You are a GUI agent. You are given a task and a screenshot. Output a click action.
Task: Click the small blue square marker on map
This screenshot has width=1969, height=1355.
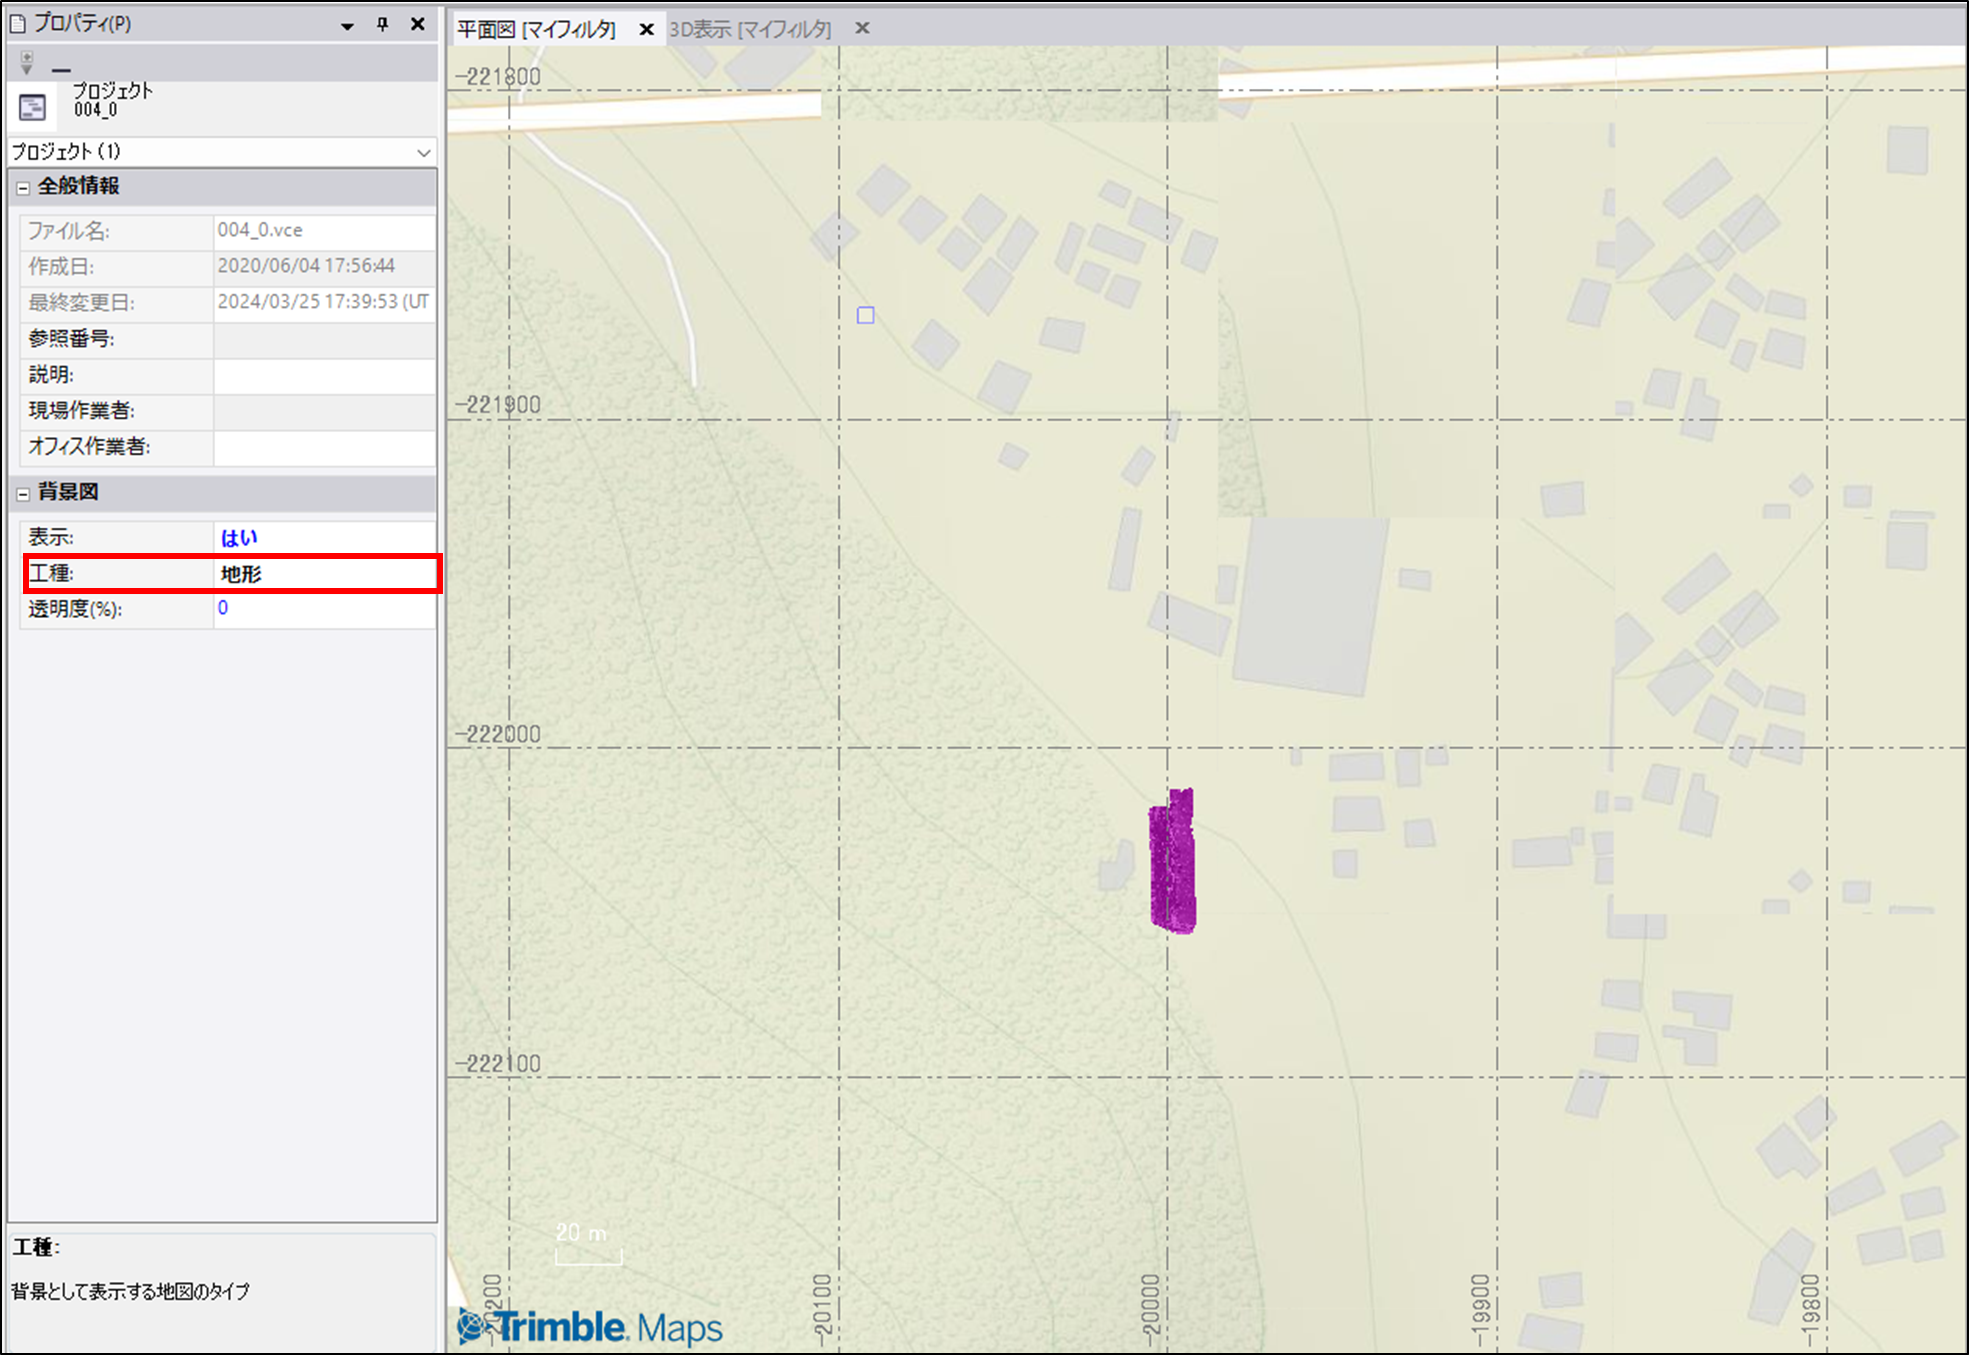tap(866, 315)
